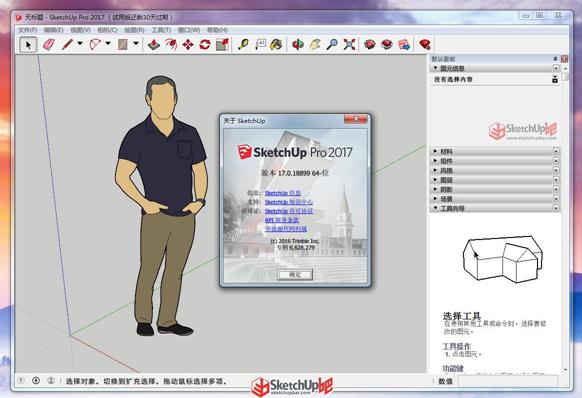
Task: Activate the Zoom magnifier tool
Action: [332, 45]
